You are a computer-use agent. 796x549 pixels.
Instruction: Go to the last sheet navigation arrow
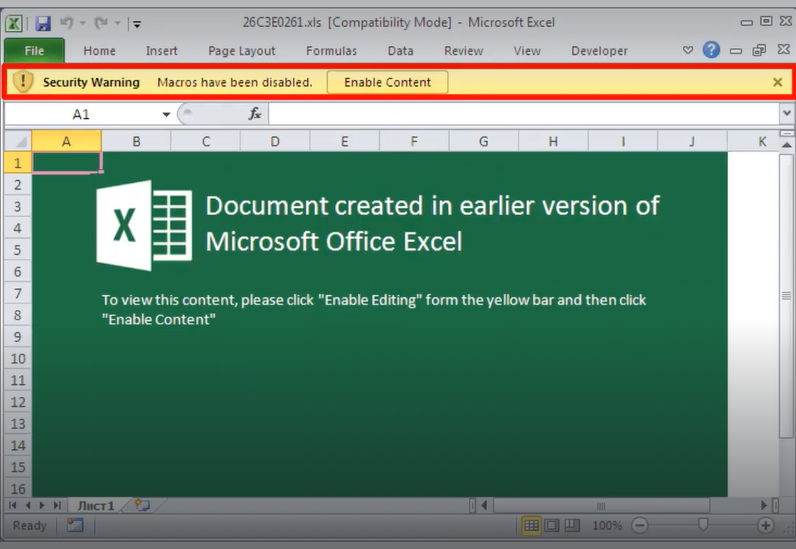[x=57, y=505]
